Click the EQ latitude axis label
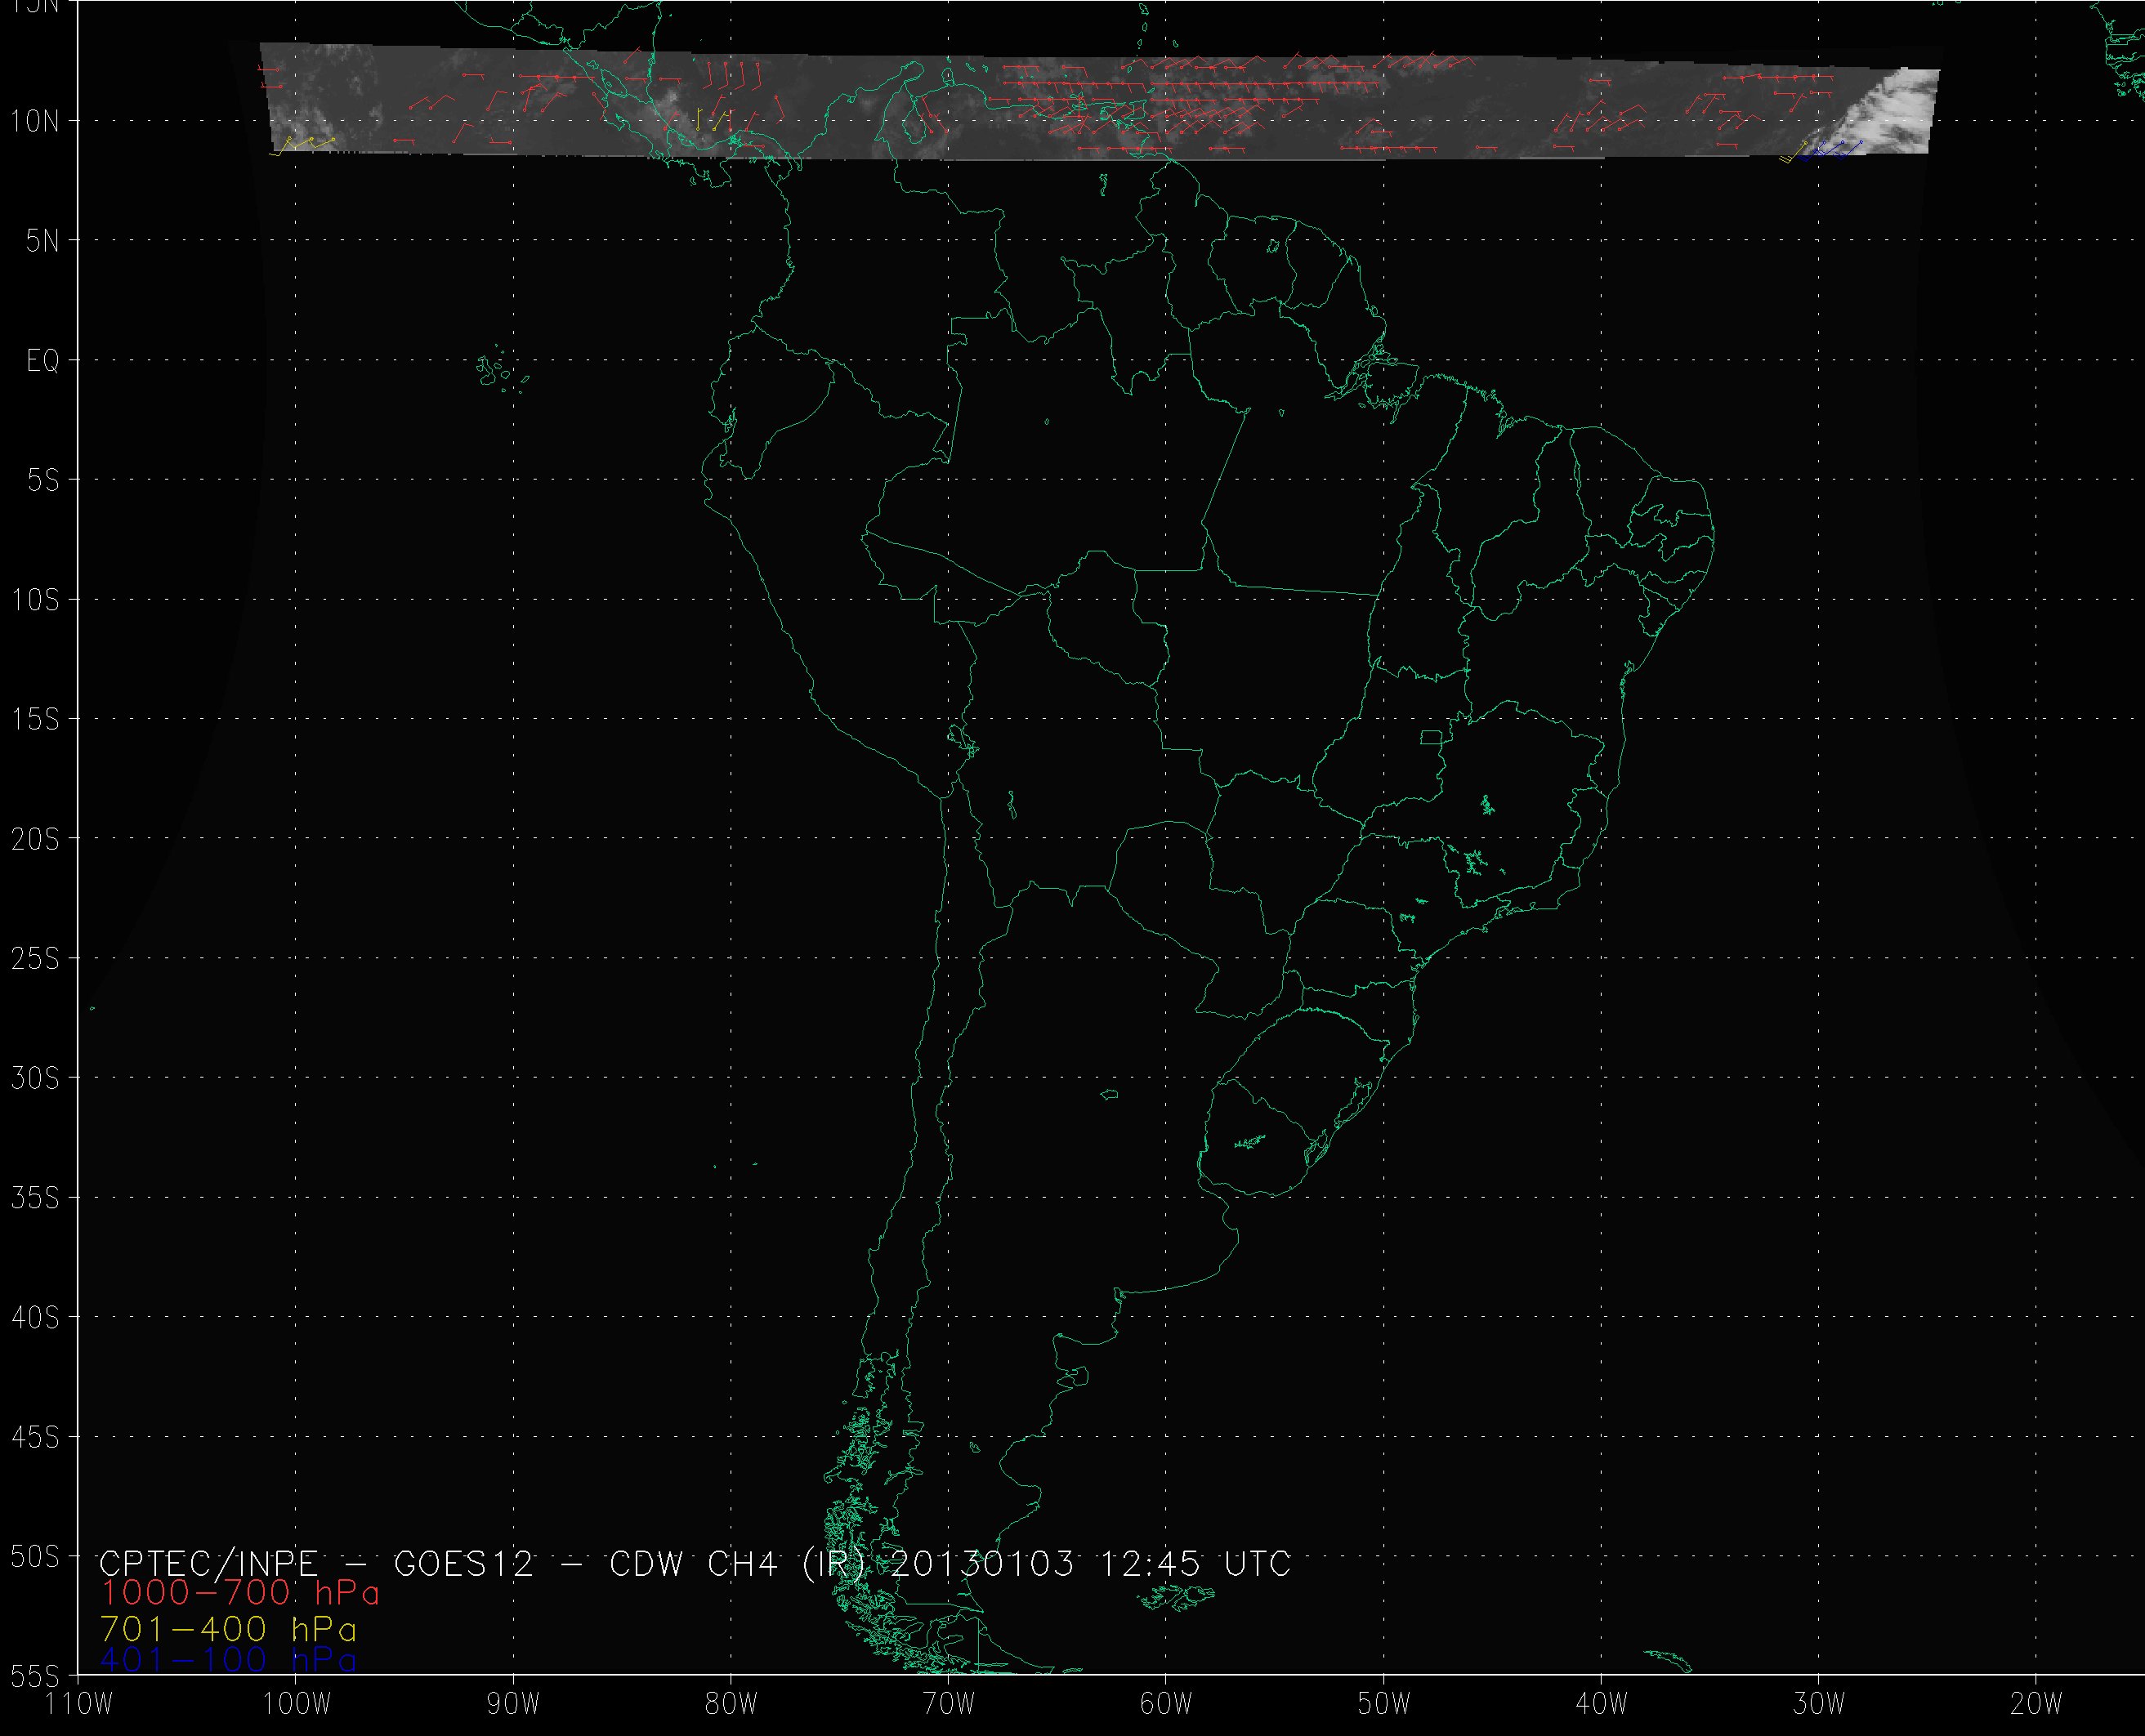The image size is (2145, 1736). tap(43, 361)
